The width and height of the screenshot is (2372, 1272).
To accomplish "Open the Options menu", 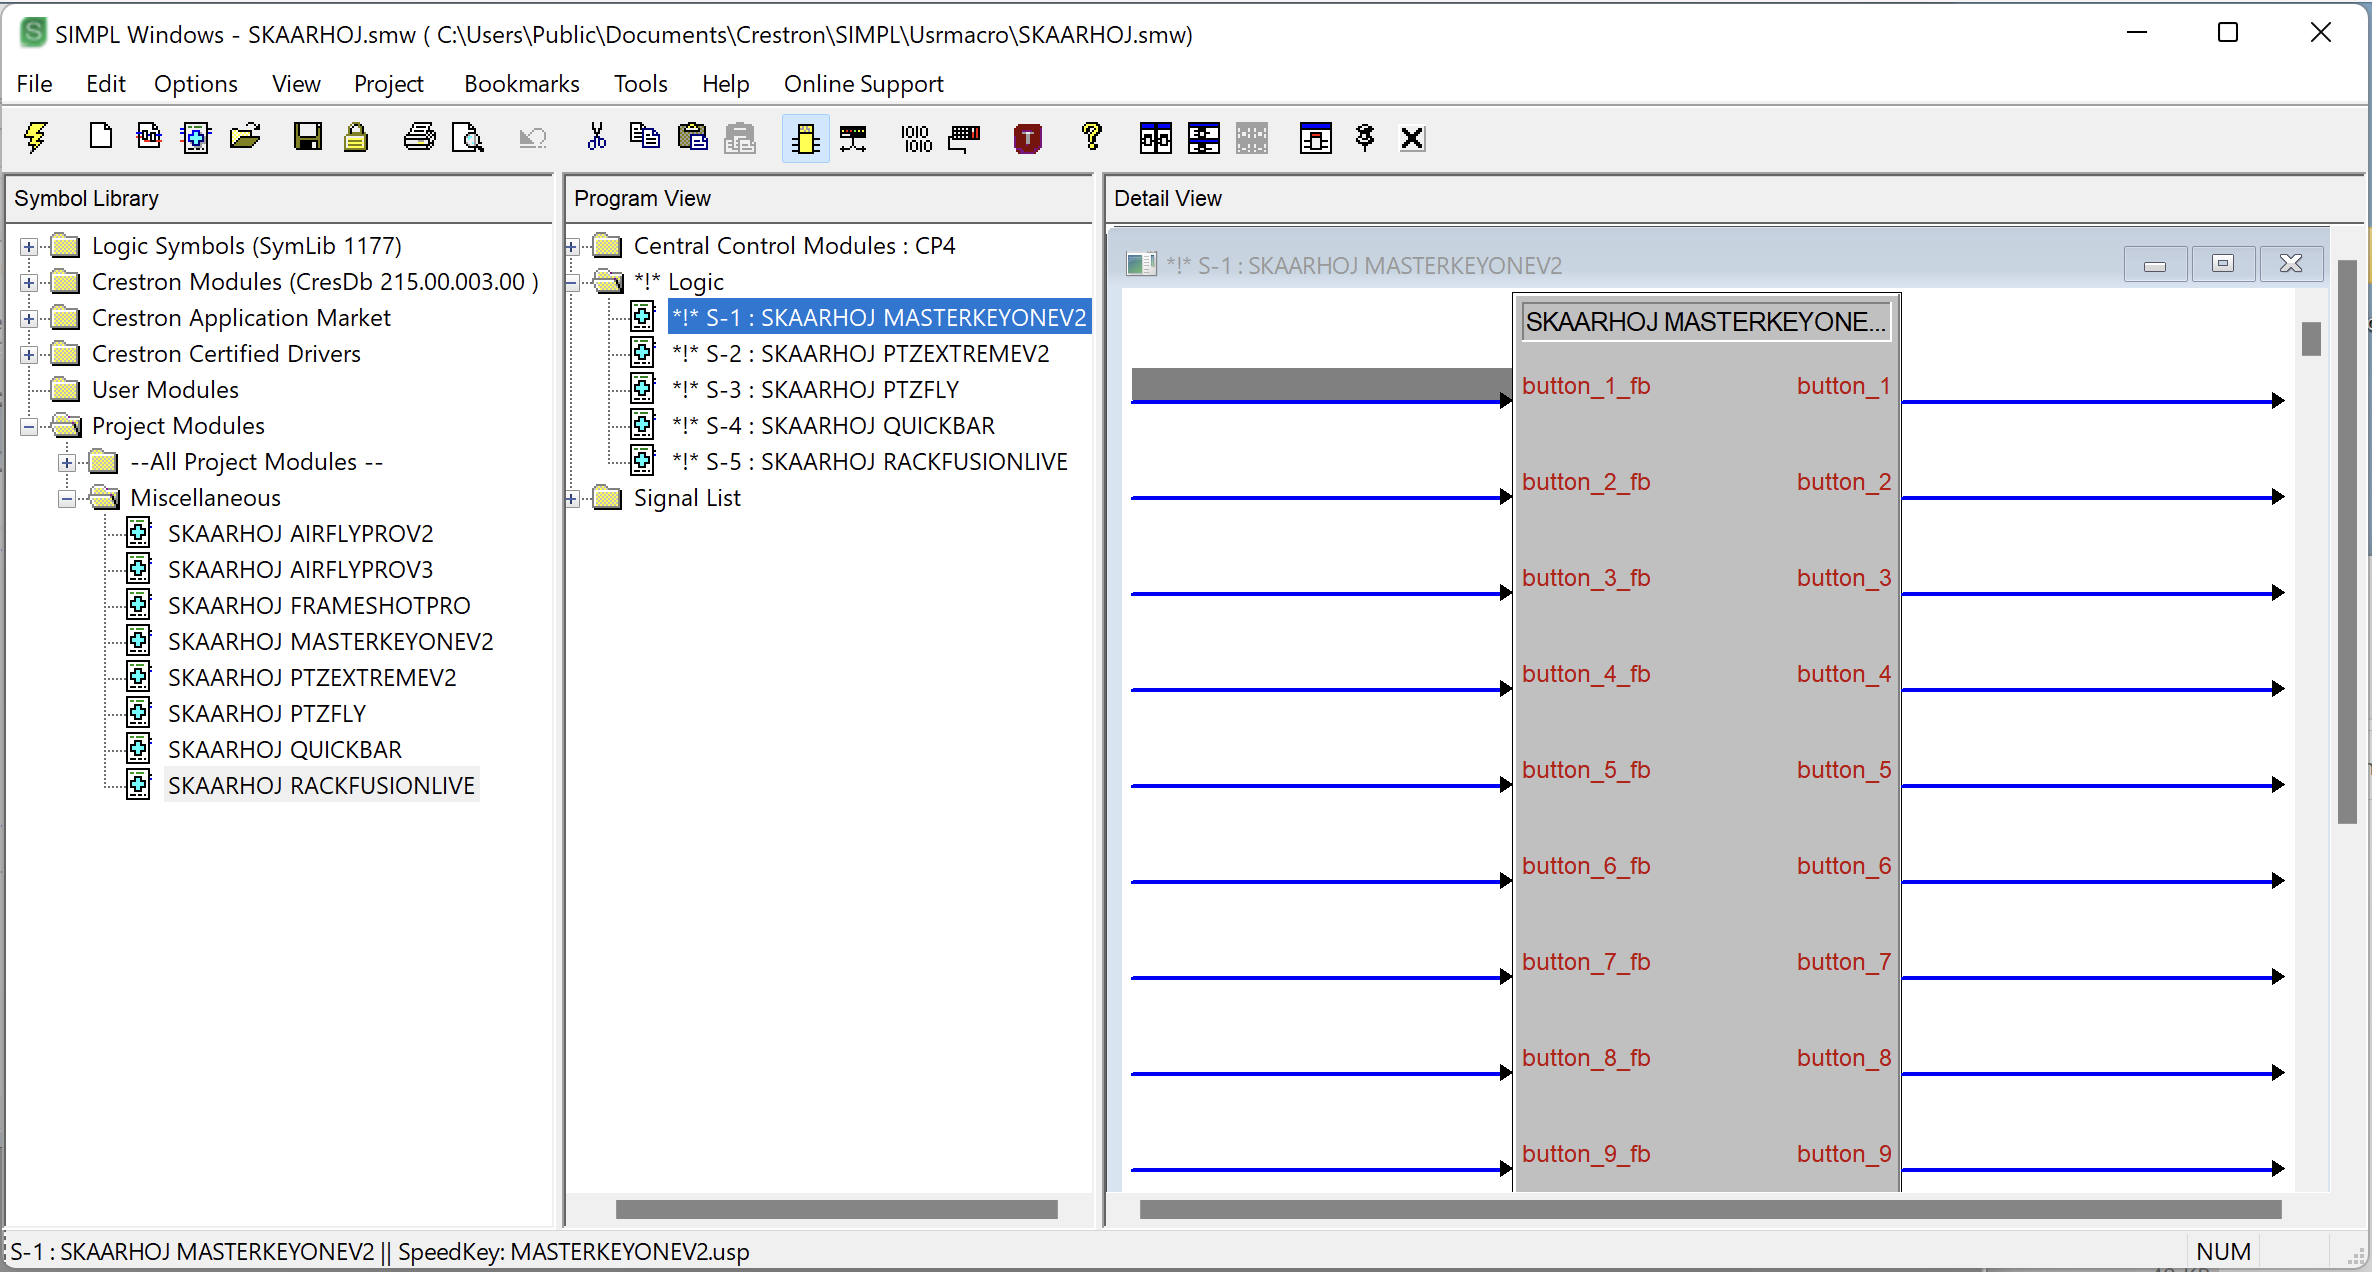I will point(195,84).
